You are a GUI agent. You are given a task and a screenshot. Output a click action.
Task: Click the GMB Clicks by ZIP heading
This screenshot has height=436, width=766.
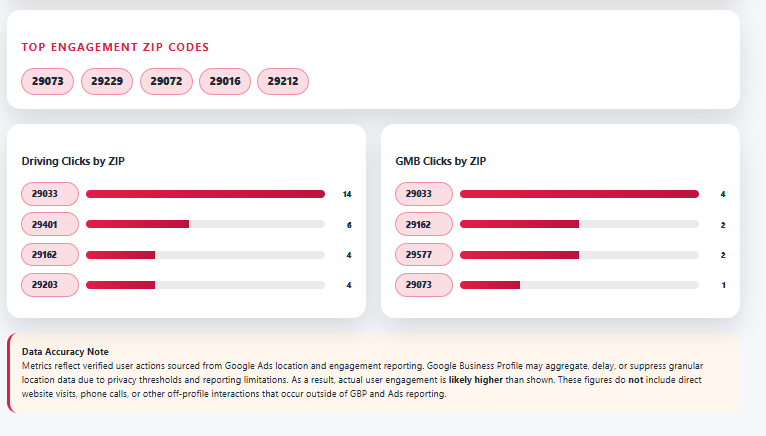441,161
